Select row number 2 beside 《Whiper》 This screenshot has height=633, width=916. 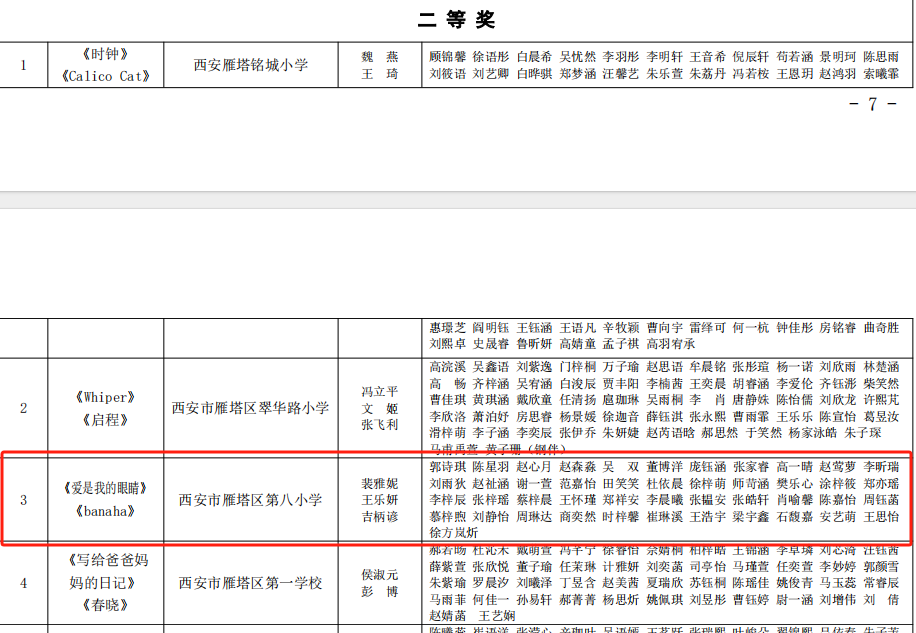(x=23, y=408)
